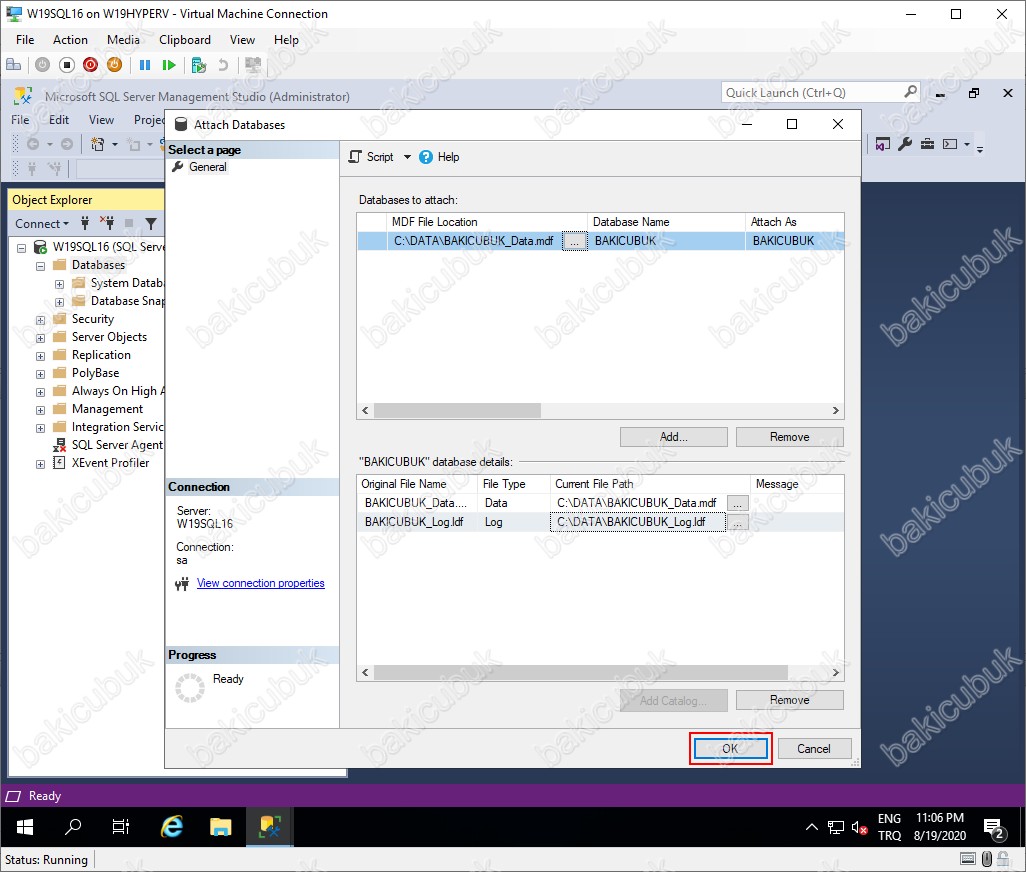
Task: Revert the VM checkpoint icon
Action: pos(223,65)
